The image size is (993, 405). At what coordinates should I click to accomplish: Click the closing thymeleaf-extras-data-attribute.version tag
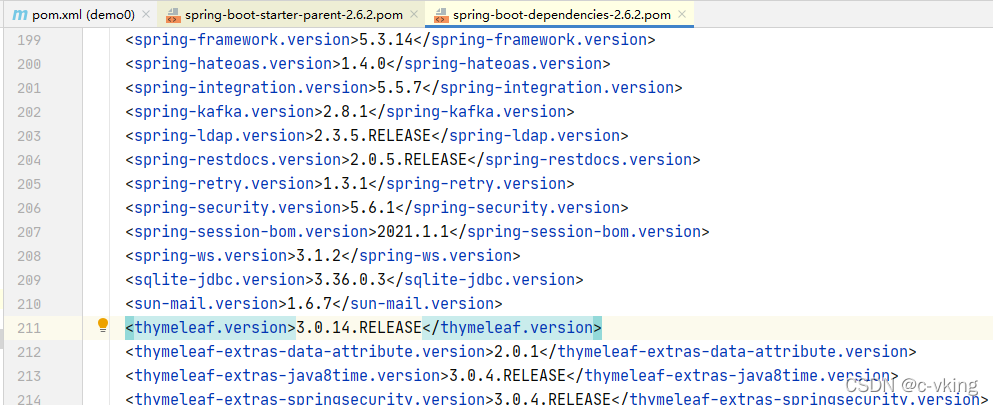click(728, 351)
